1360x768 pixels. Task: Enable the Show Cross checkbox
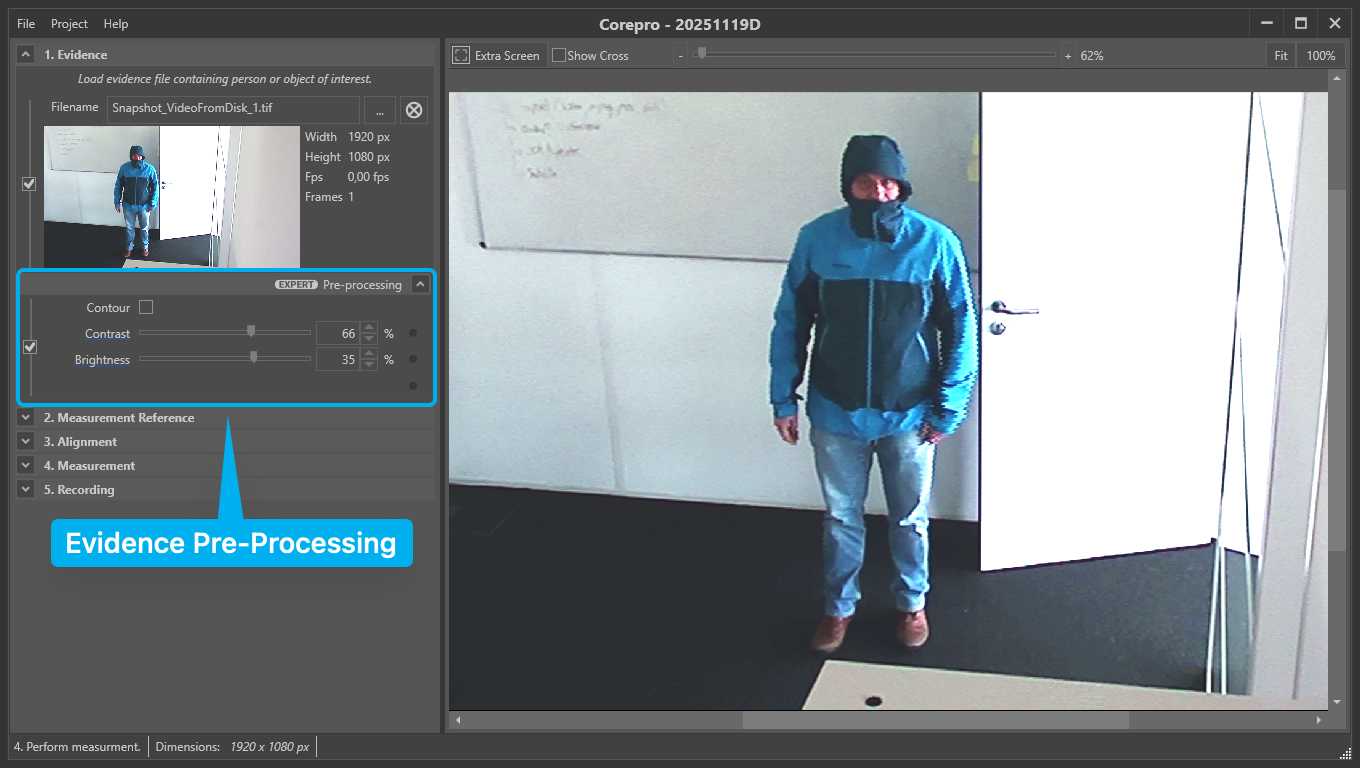(558, 55)
